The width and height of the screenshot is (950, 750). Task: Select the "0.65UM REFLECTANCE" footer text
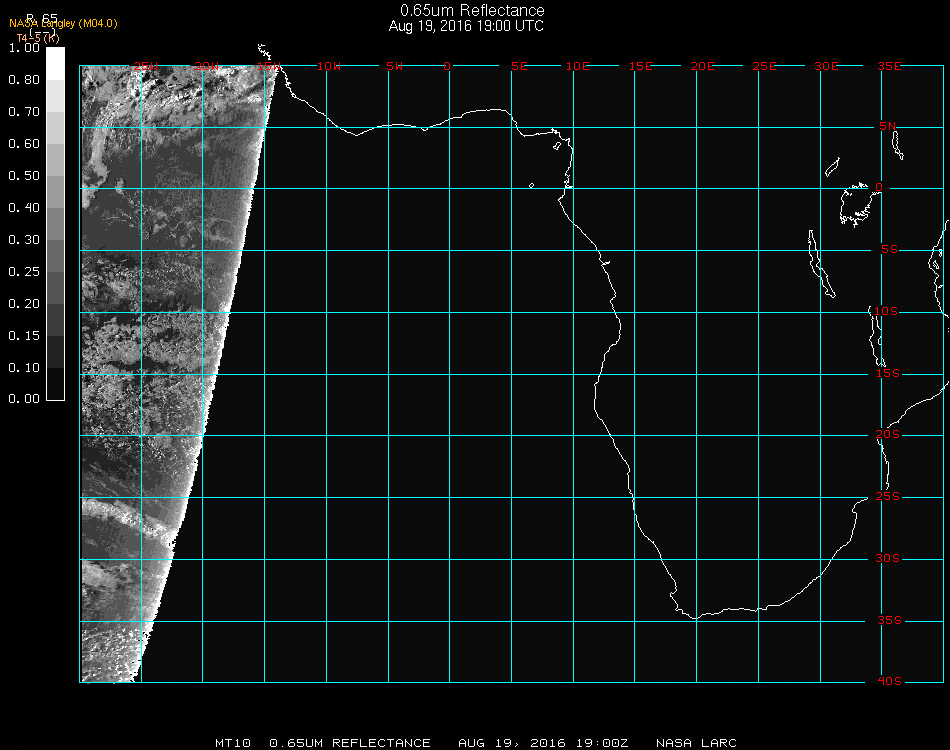pos(350,743)
